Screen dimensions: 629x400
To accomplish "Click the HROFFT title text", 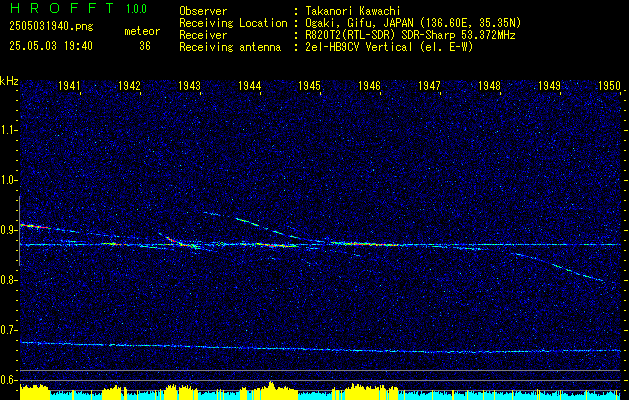I will point(61,8).
